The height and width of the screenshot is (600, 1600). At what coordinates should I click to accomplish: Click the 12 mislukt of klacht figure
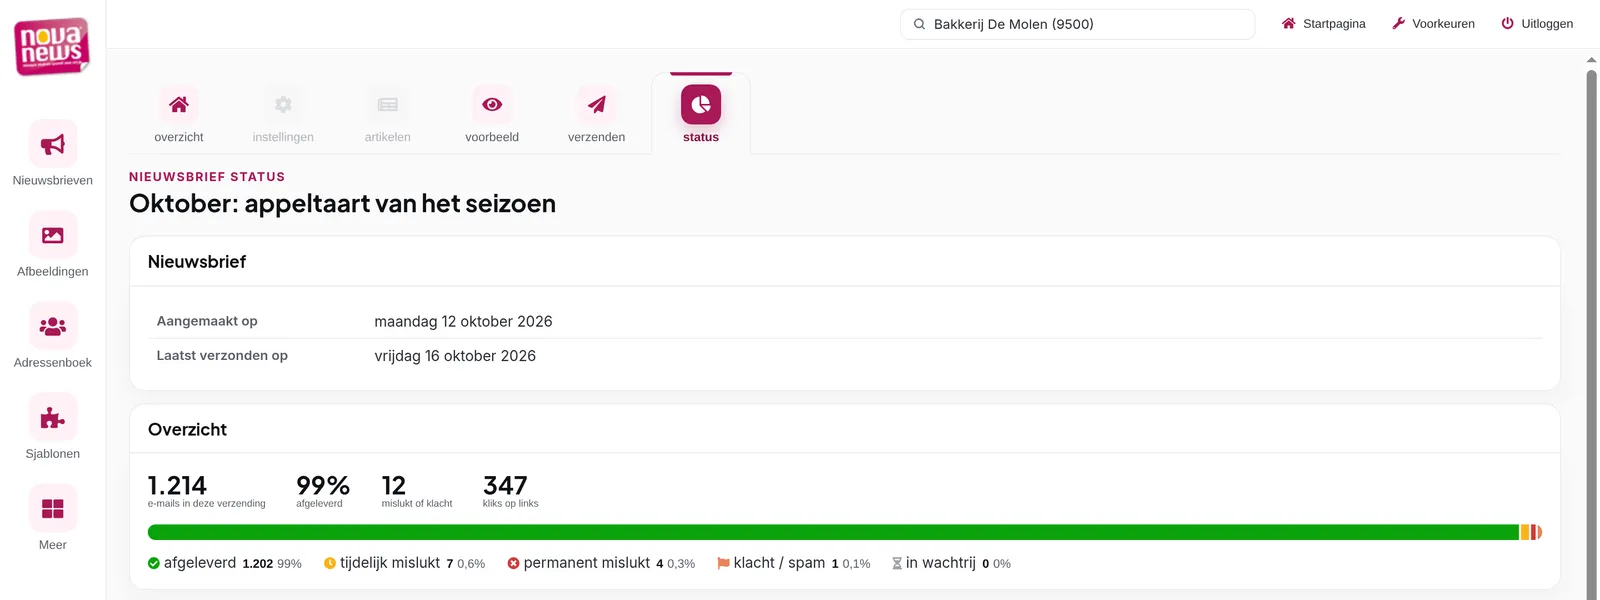[394, 486]
